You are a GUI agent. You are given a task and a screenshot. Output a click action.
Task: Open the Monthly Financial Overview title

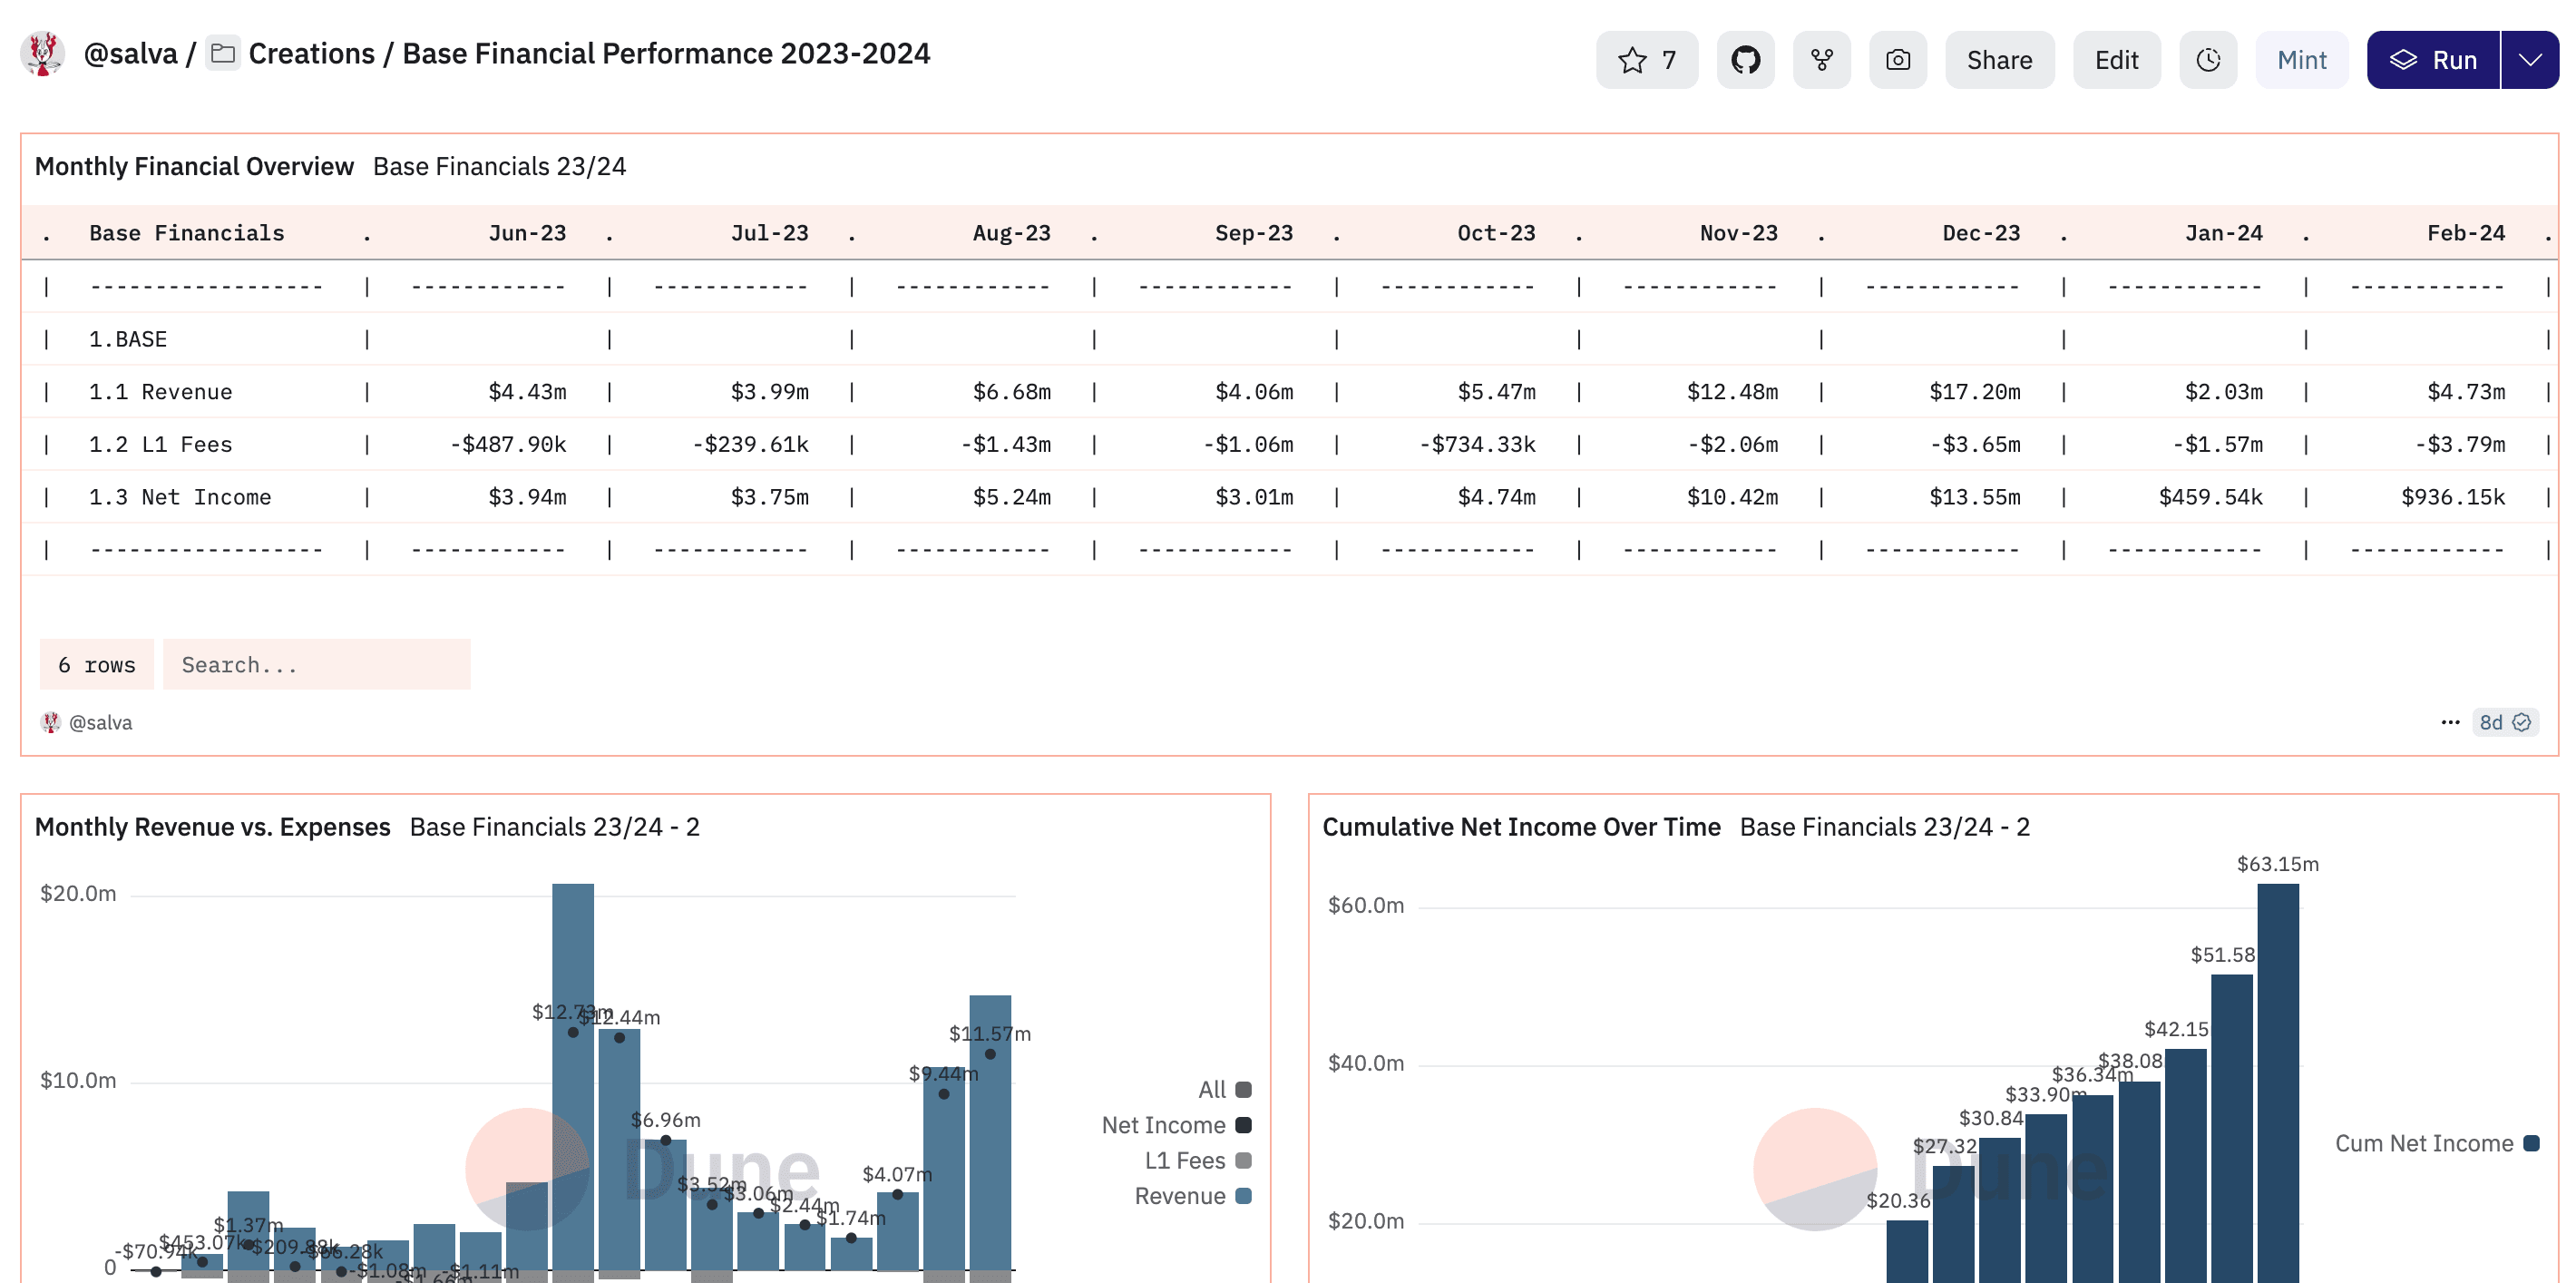click(x=194, y=166)
